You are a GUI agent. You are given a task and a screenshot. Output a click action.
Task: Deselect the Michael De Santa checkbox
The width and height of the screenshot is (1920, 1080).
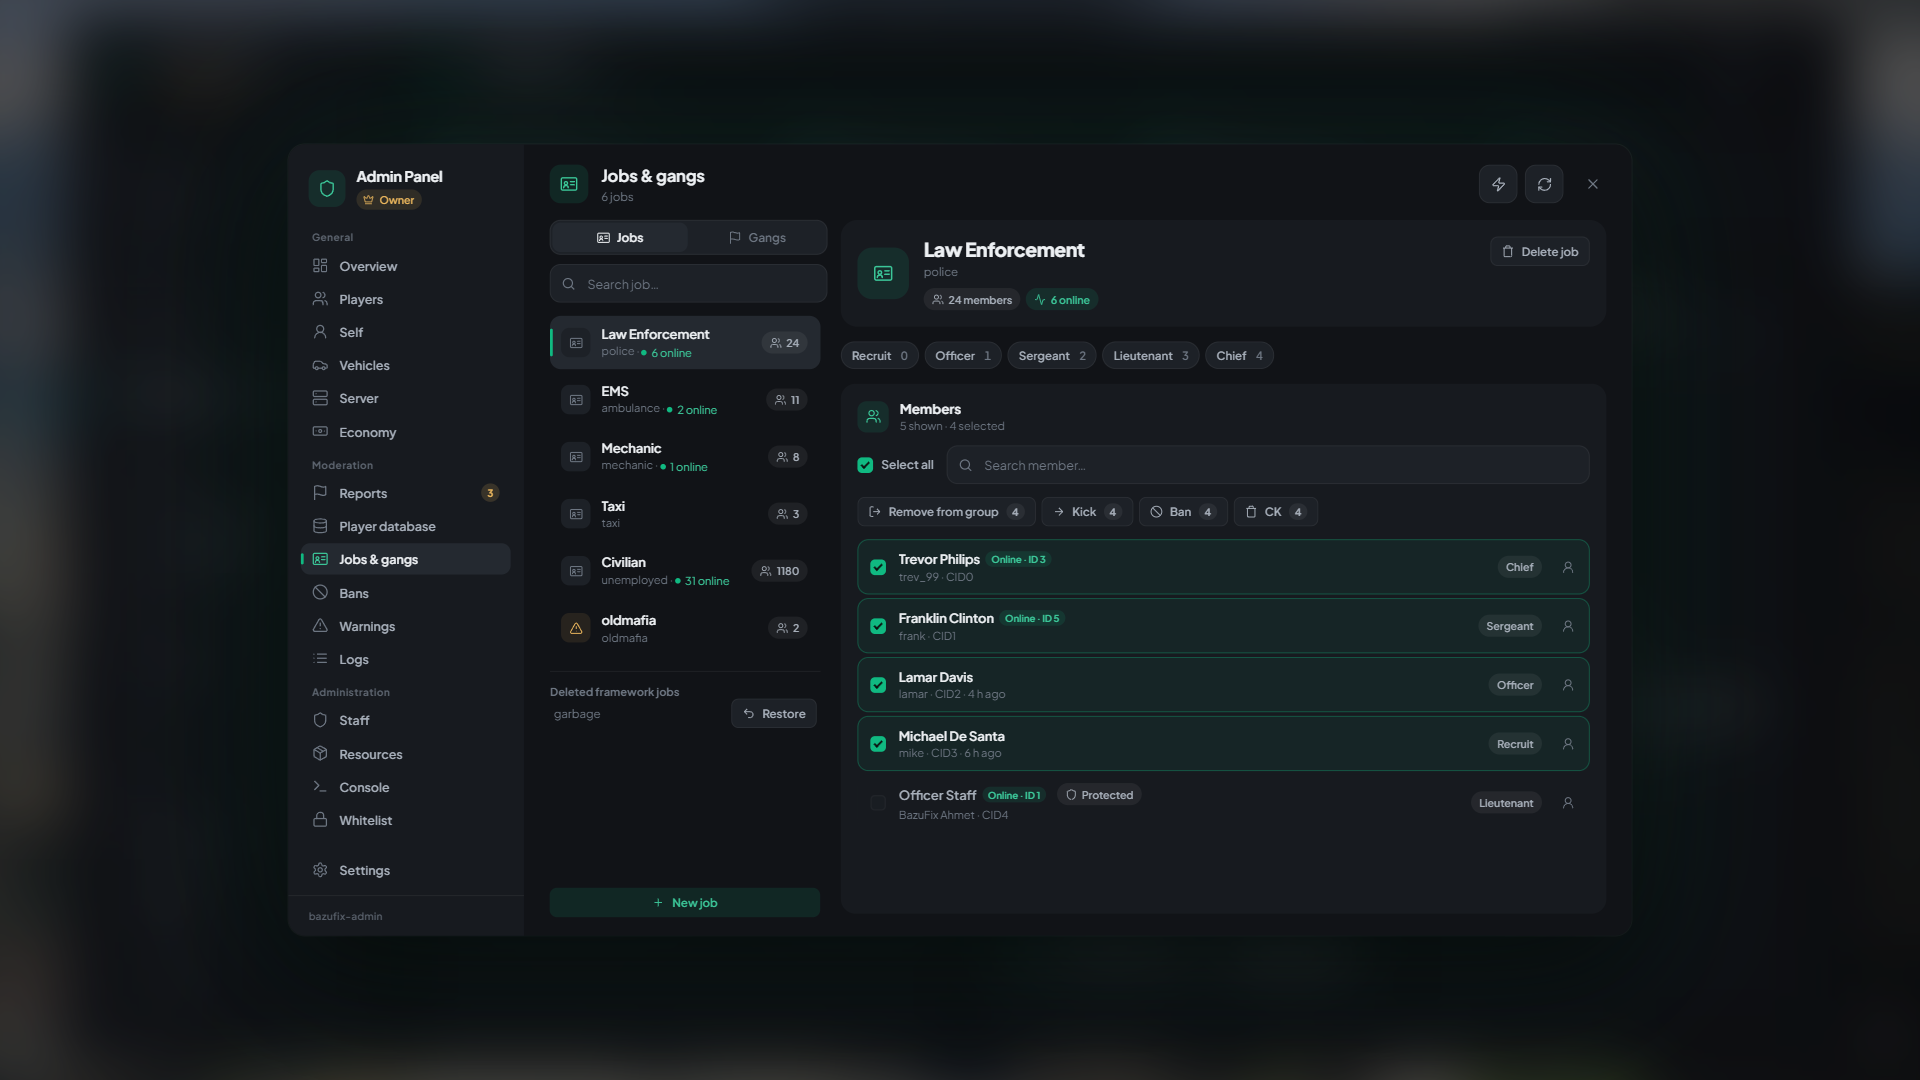coord(878,744)
